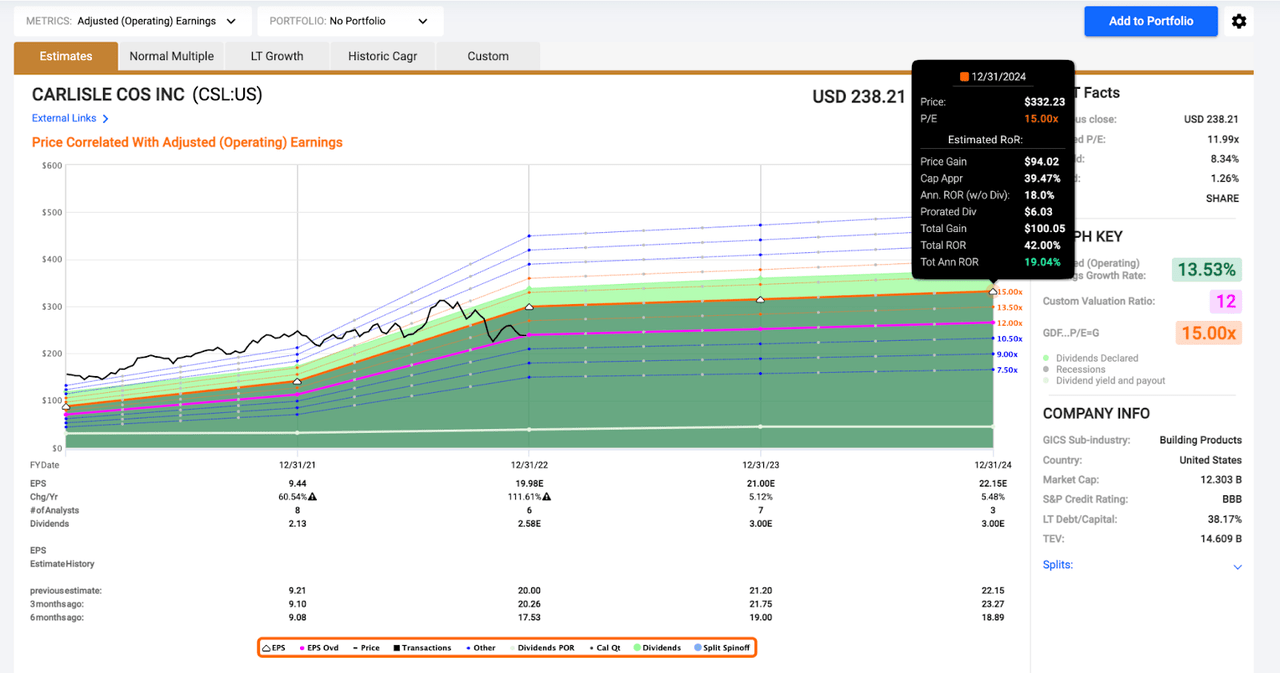Viewport: 1280px width, 673px height.
Task: Click warning triangle beside 111.61% Chg/Yr
Action: pos(546,496)
